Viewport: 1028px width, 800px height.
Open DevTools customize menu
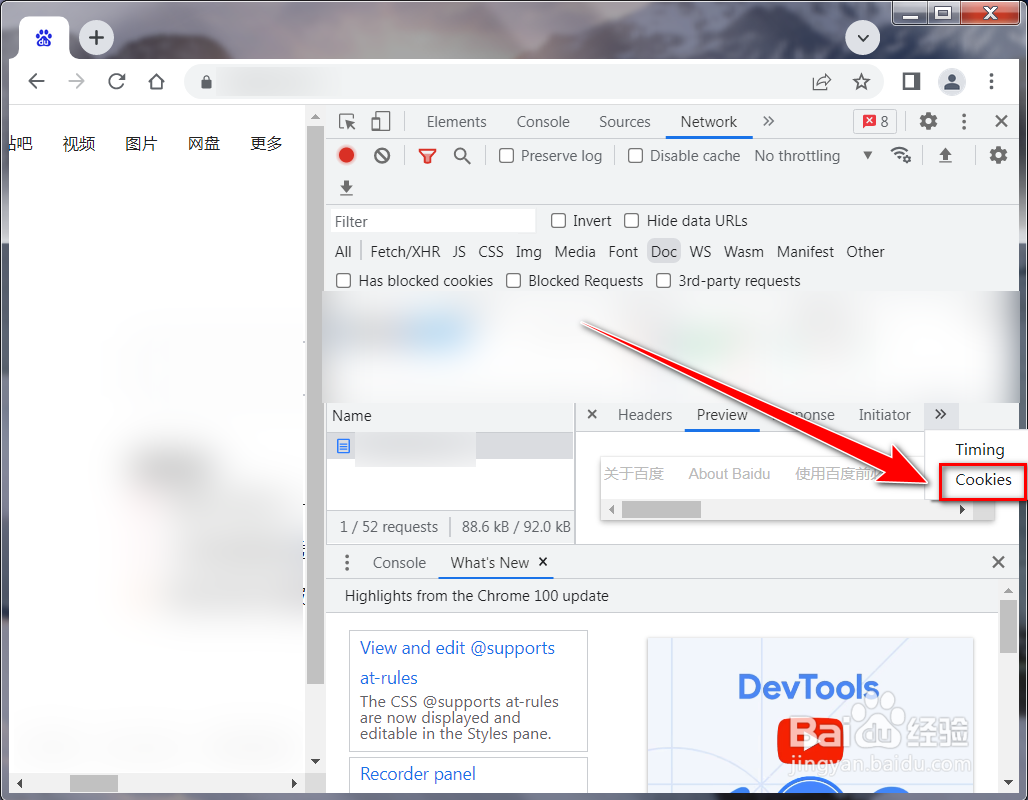point(964,121)
